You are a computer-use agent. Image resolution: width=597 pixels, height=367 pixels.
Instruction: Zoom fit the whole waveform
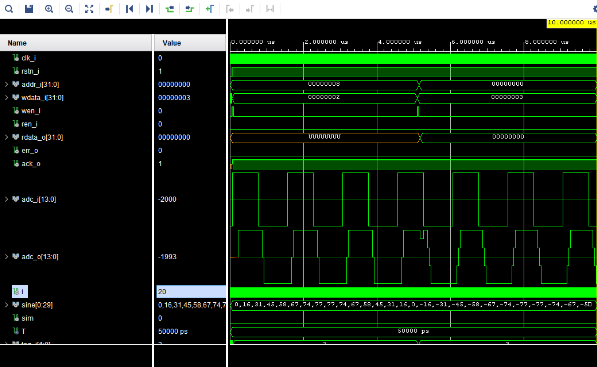89,9
